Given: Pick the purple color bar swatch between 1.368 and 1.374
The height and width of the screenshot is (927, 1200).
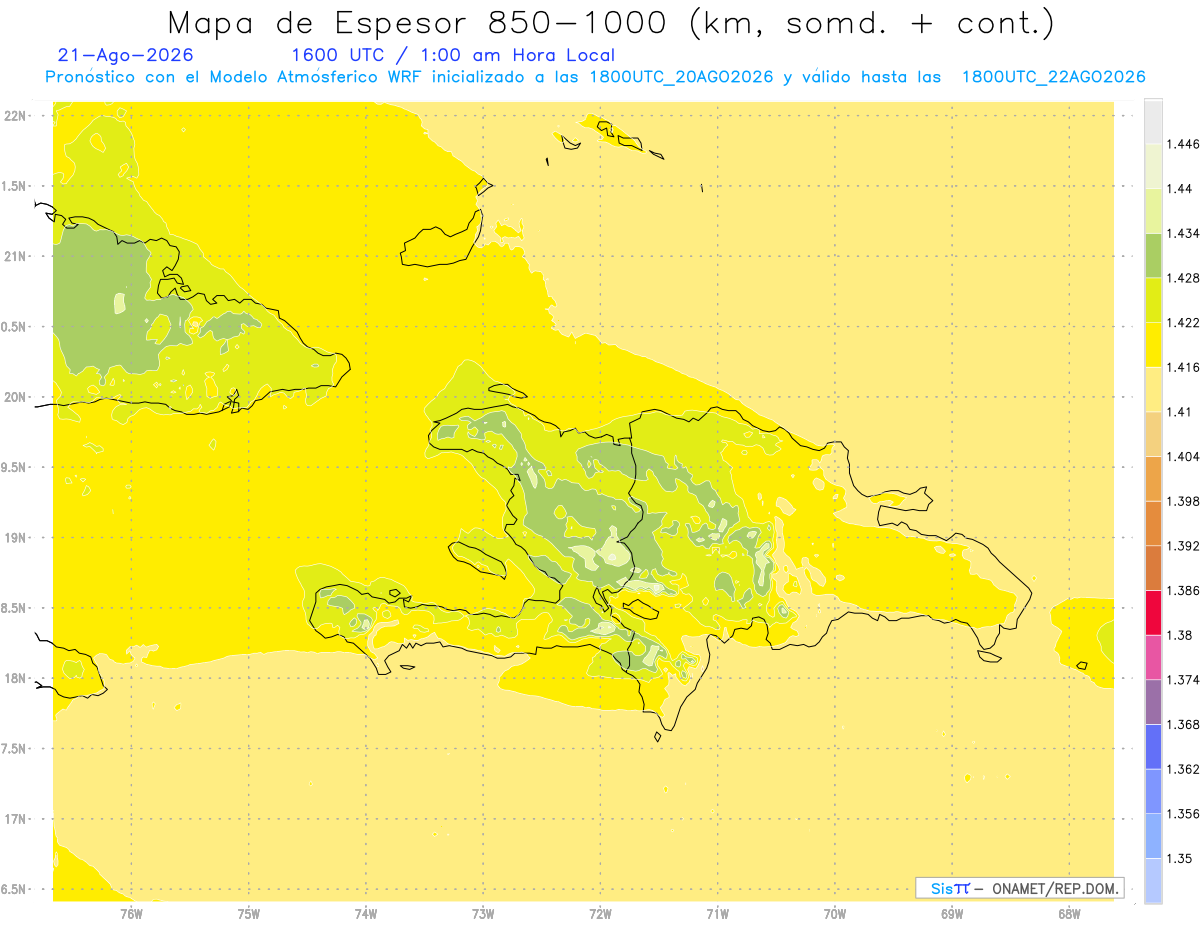Looking at the screenshot, I should (1153, 702).
